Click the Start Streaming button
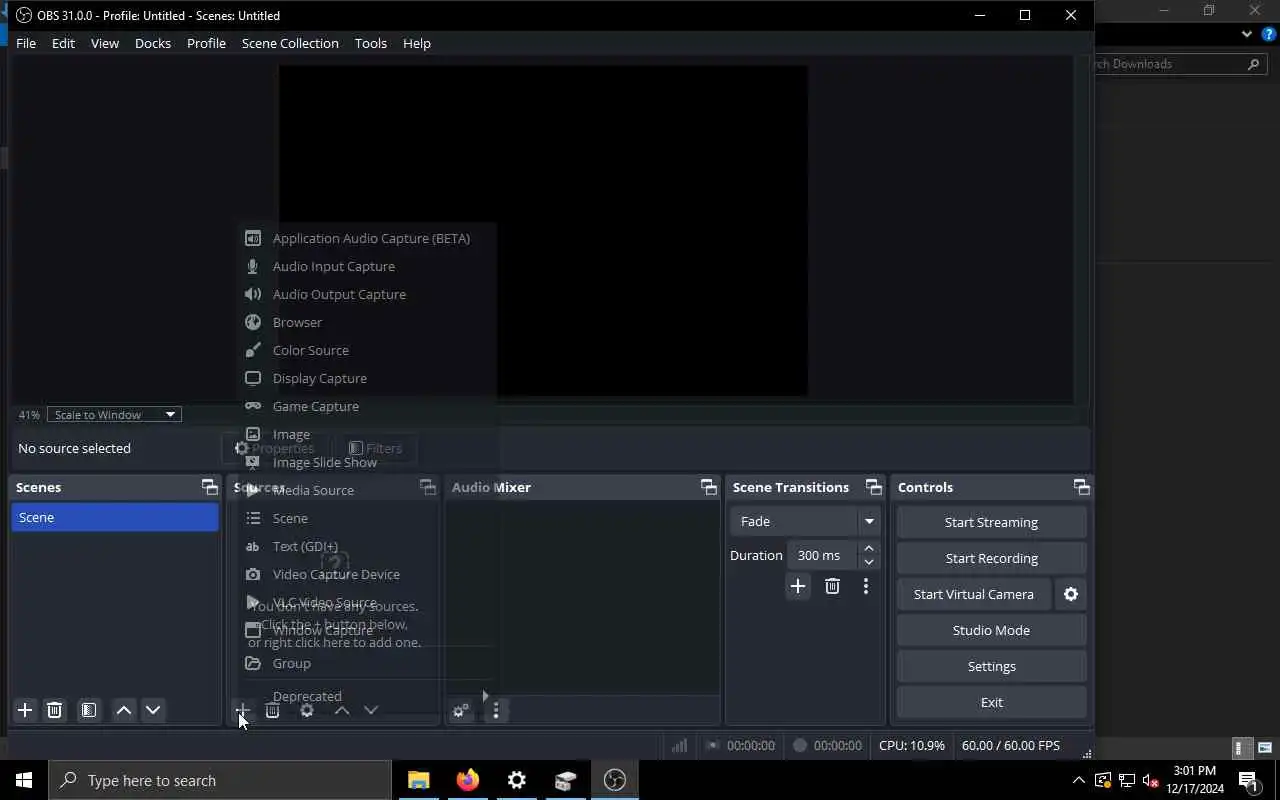 (x=991, y=522)
